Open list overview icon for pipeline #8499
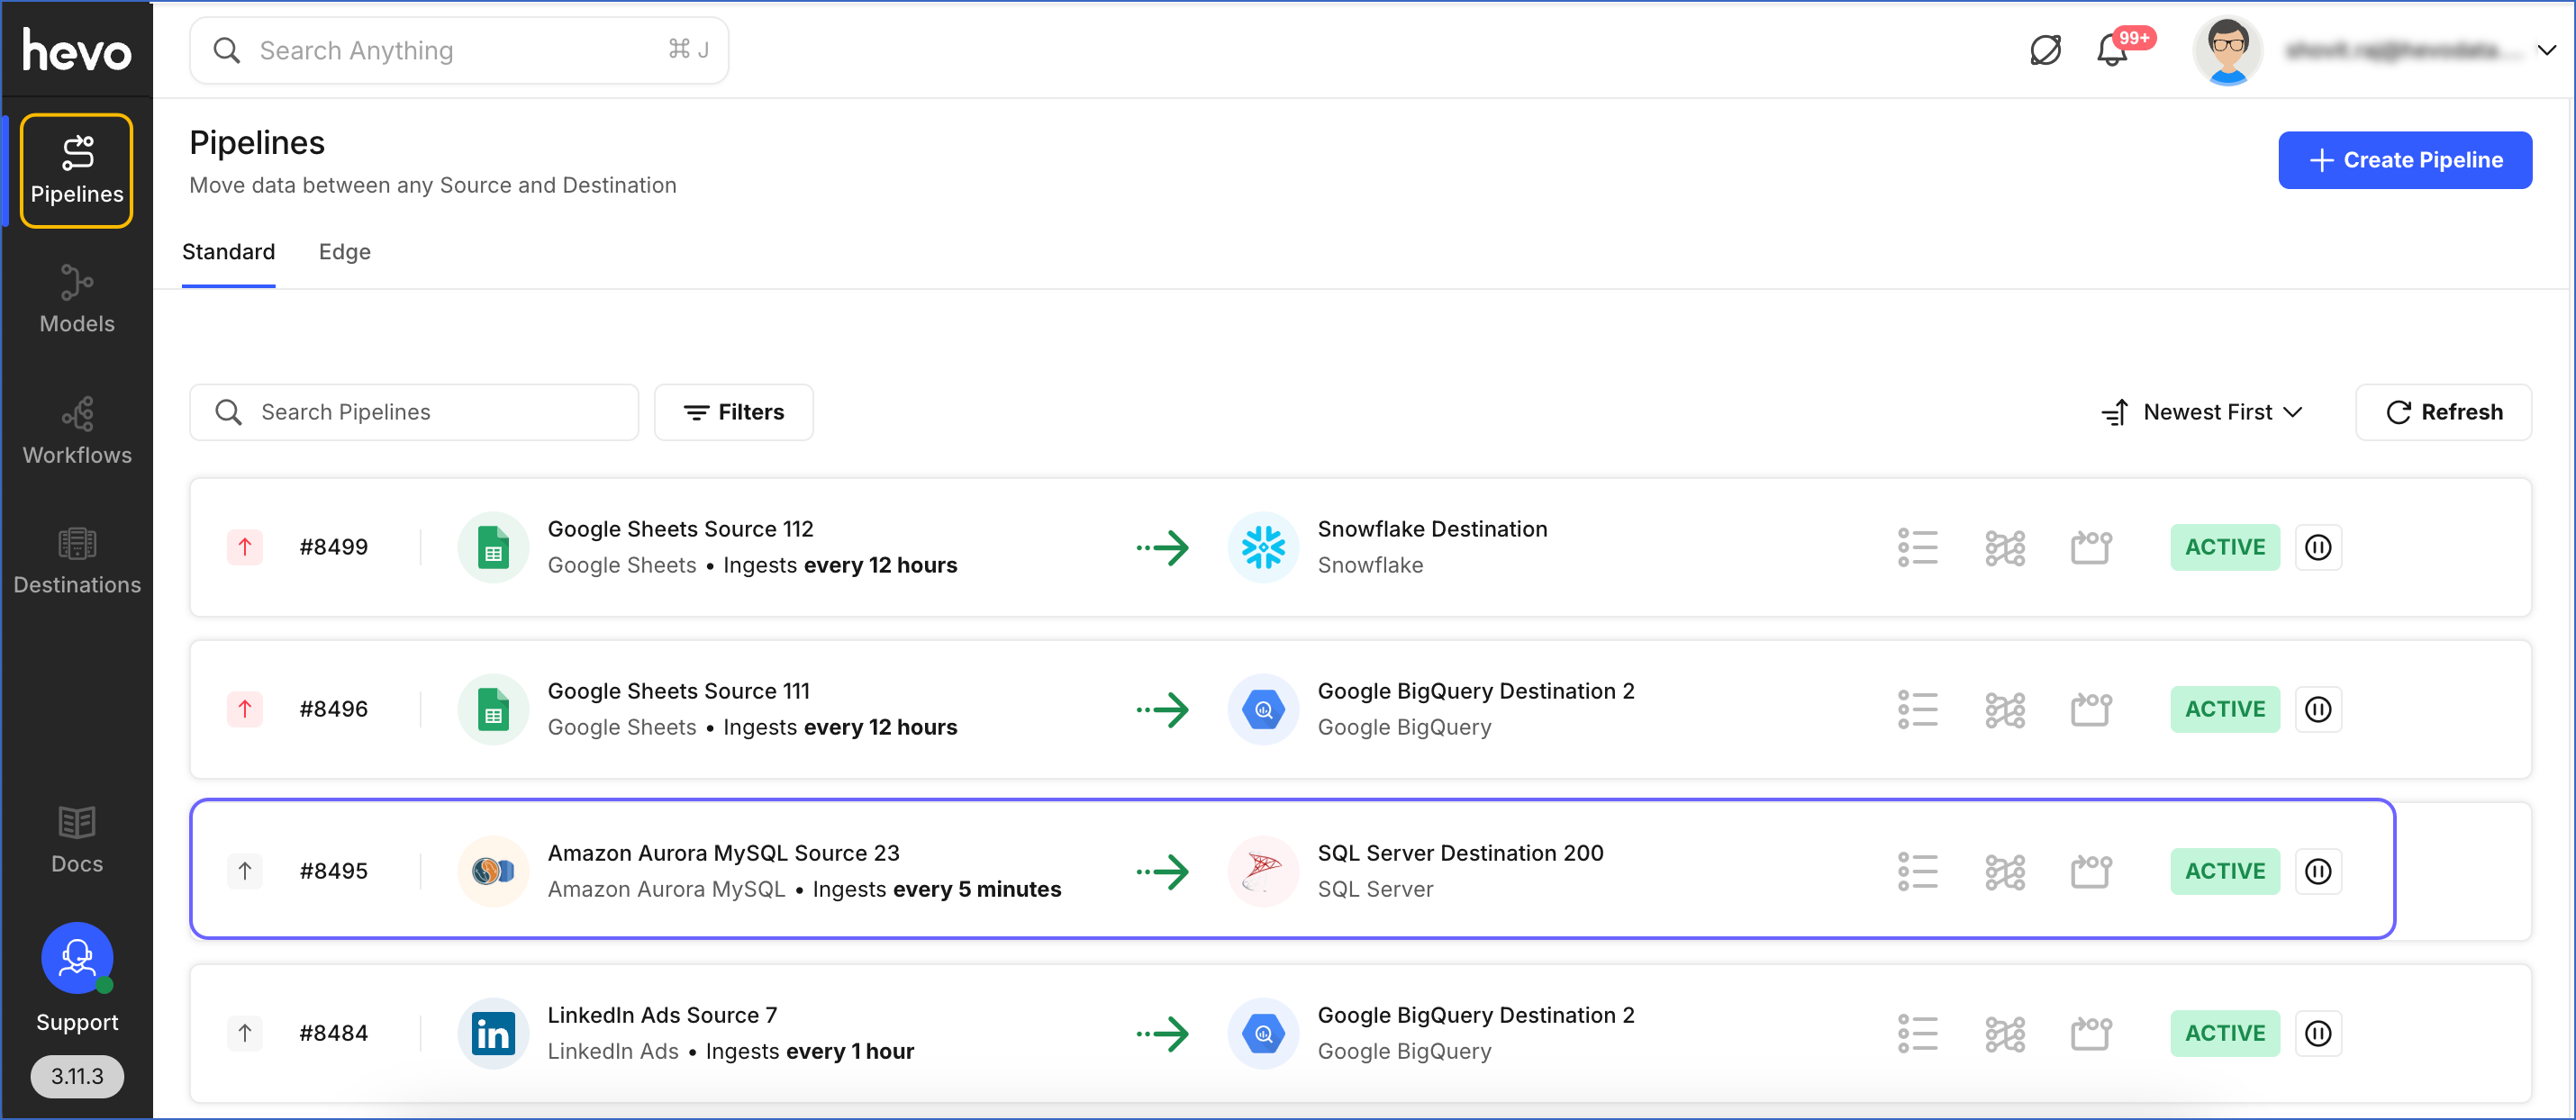The height and width of the screenshot is (1120, 2576). (x=1917, y=547)
